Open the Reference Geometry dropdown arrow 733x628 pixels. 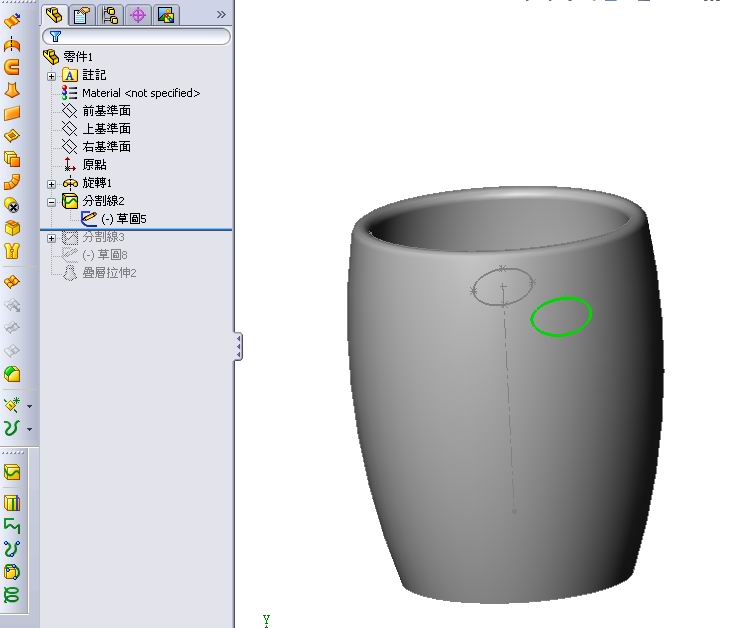pos(29,406)
